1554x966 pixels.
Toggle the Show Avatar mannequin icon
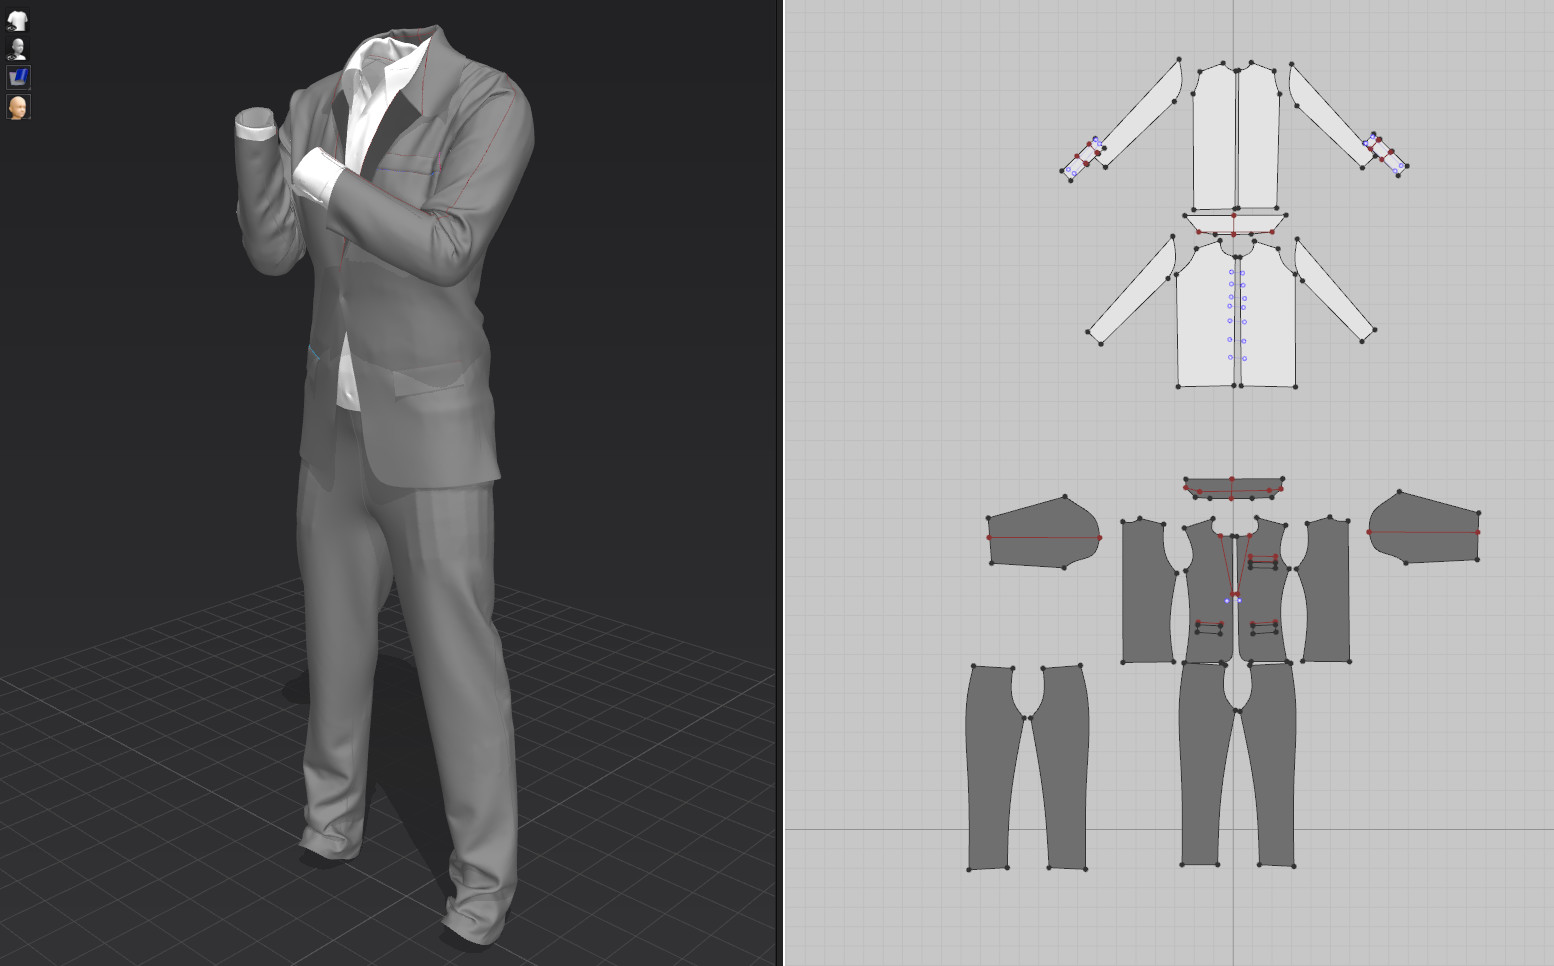click(x=18, y=49)
